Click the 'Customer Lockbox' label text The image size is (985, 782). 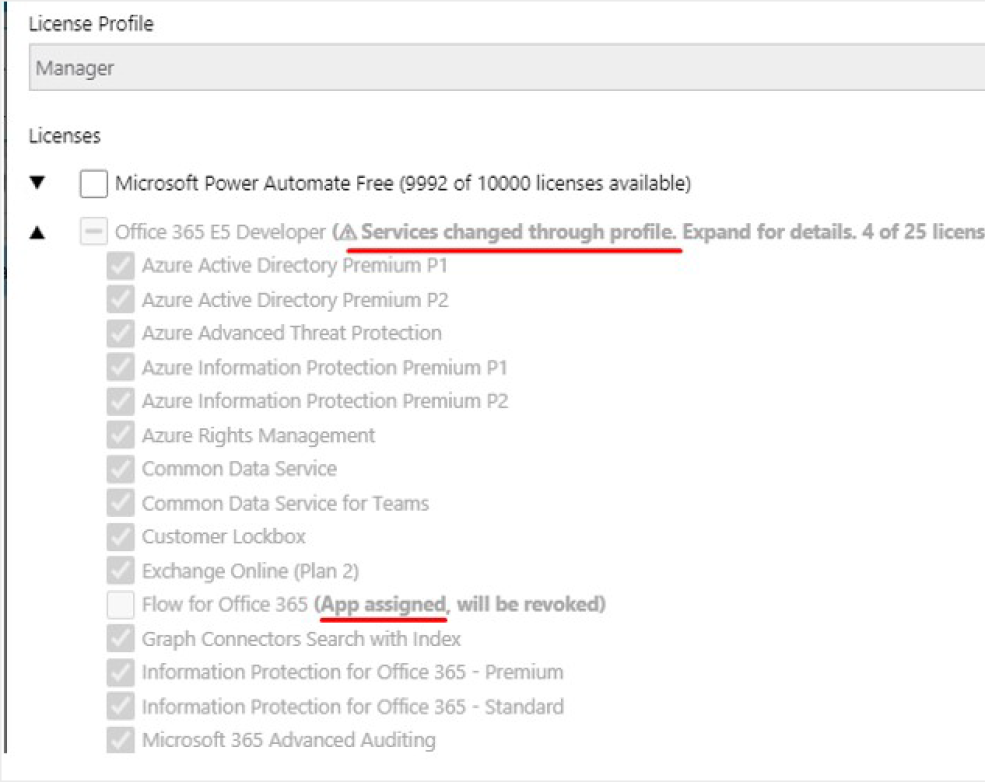(x=224, y=536)
